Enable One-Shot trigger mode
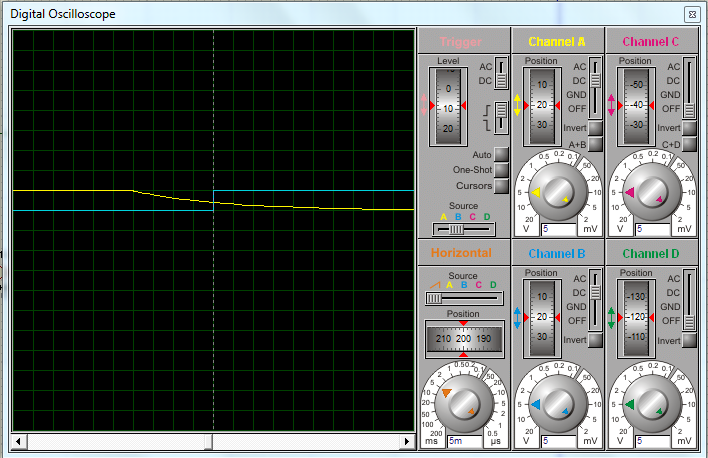 (x=501, y=170)
